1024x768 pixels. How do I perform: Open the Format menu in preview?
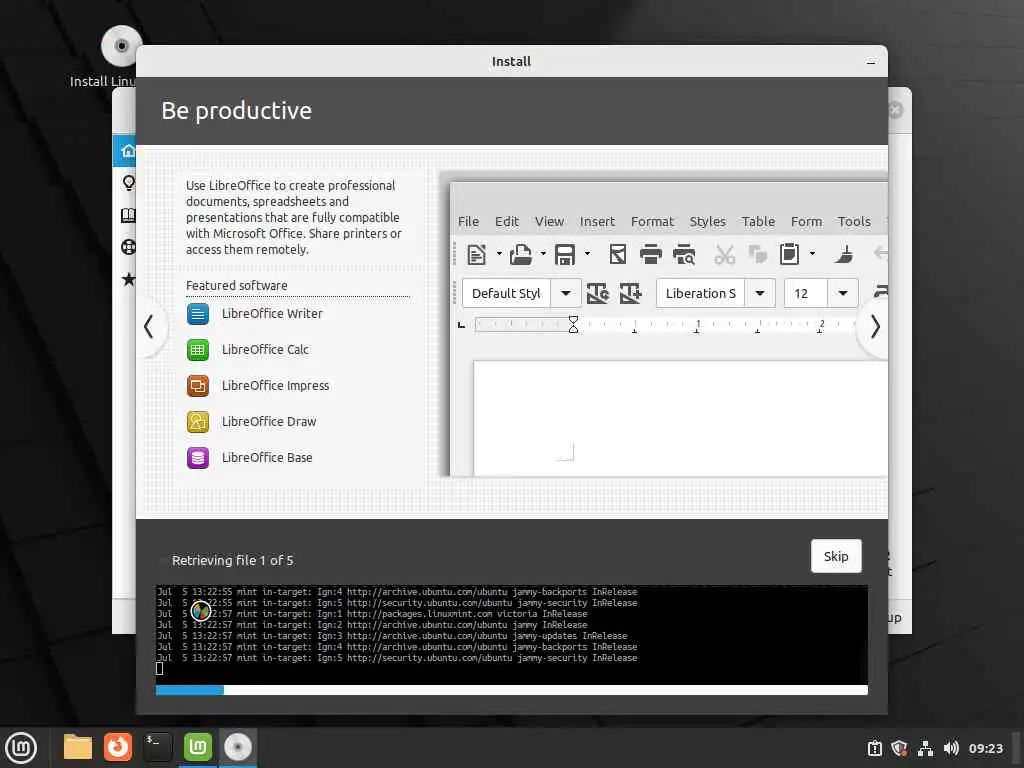pyautogui.click(x=652, y=221)
